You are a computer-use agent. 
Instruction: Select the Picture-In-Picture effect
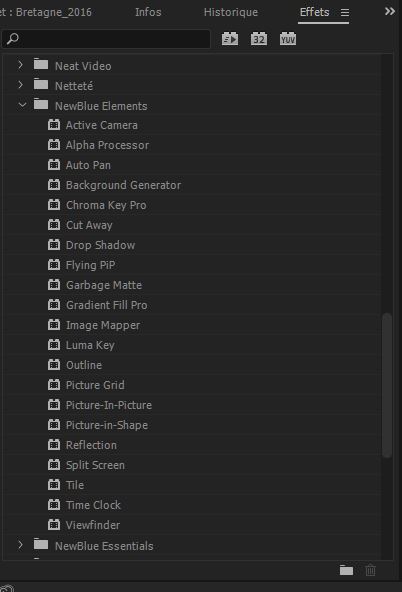[x=109, y=405]
